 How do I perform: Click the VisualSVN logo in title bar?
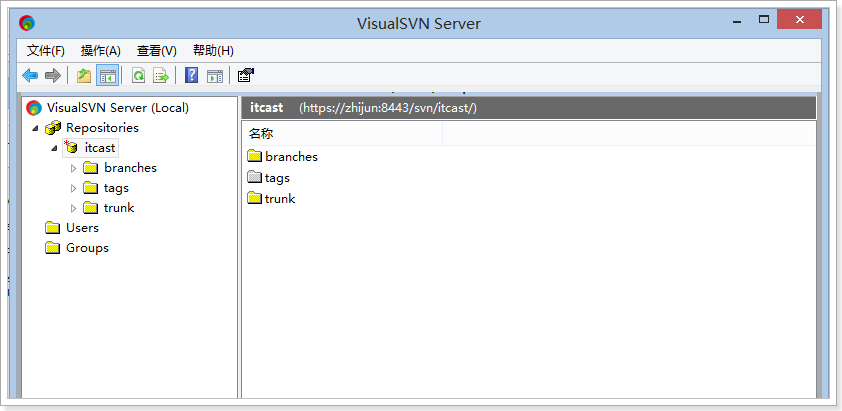point(27,23)
